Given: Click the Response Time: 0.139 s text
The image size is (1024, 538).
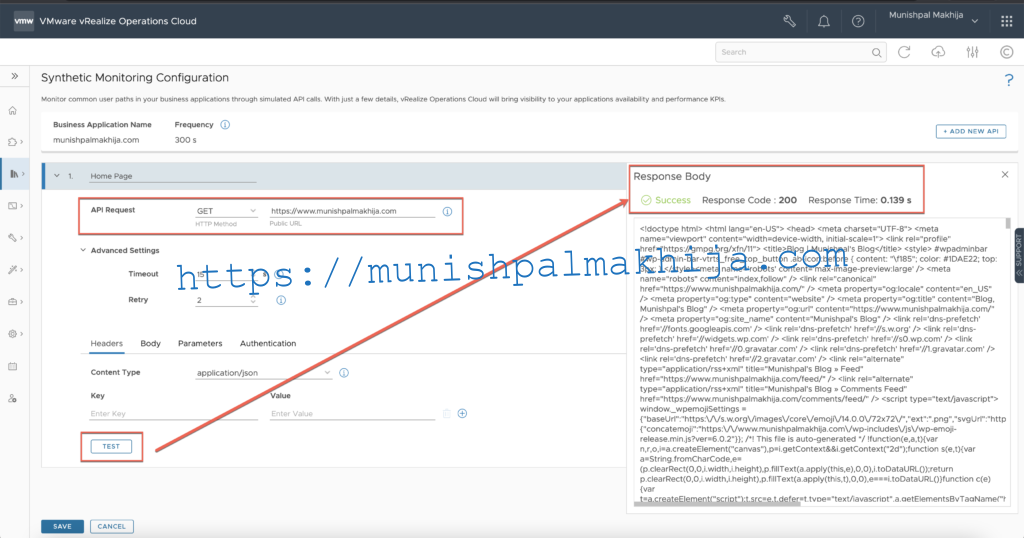Looking at the screenshot, I should point(859,200).
